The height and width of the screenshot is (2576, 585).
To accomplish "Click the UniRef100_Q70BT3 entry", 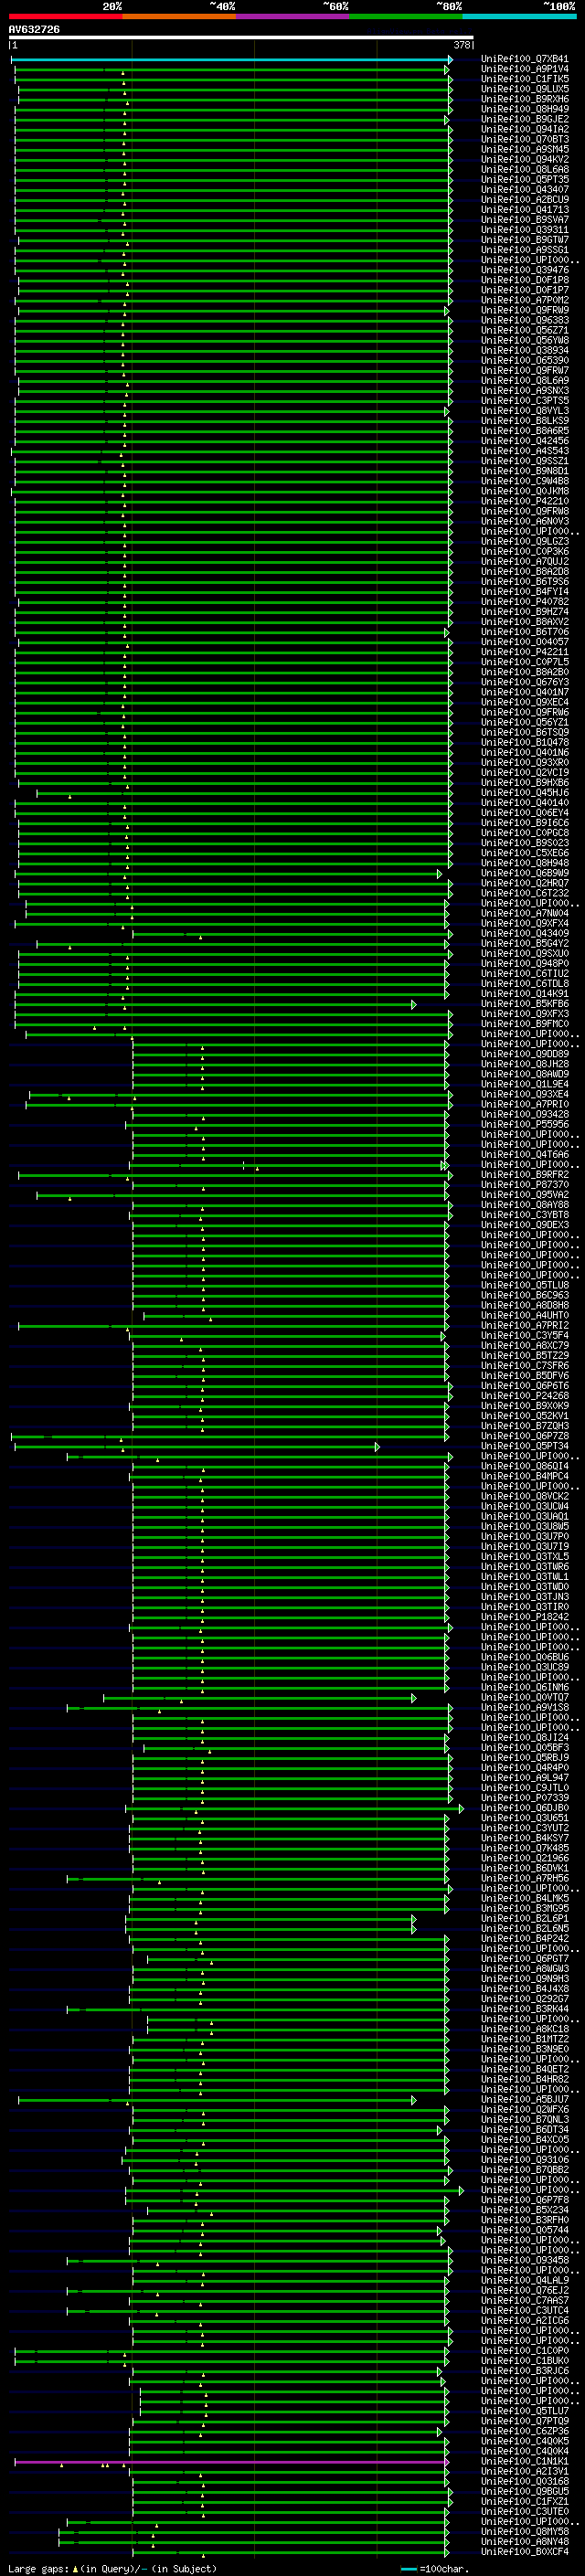I will click(525, 140).
